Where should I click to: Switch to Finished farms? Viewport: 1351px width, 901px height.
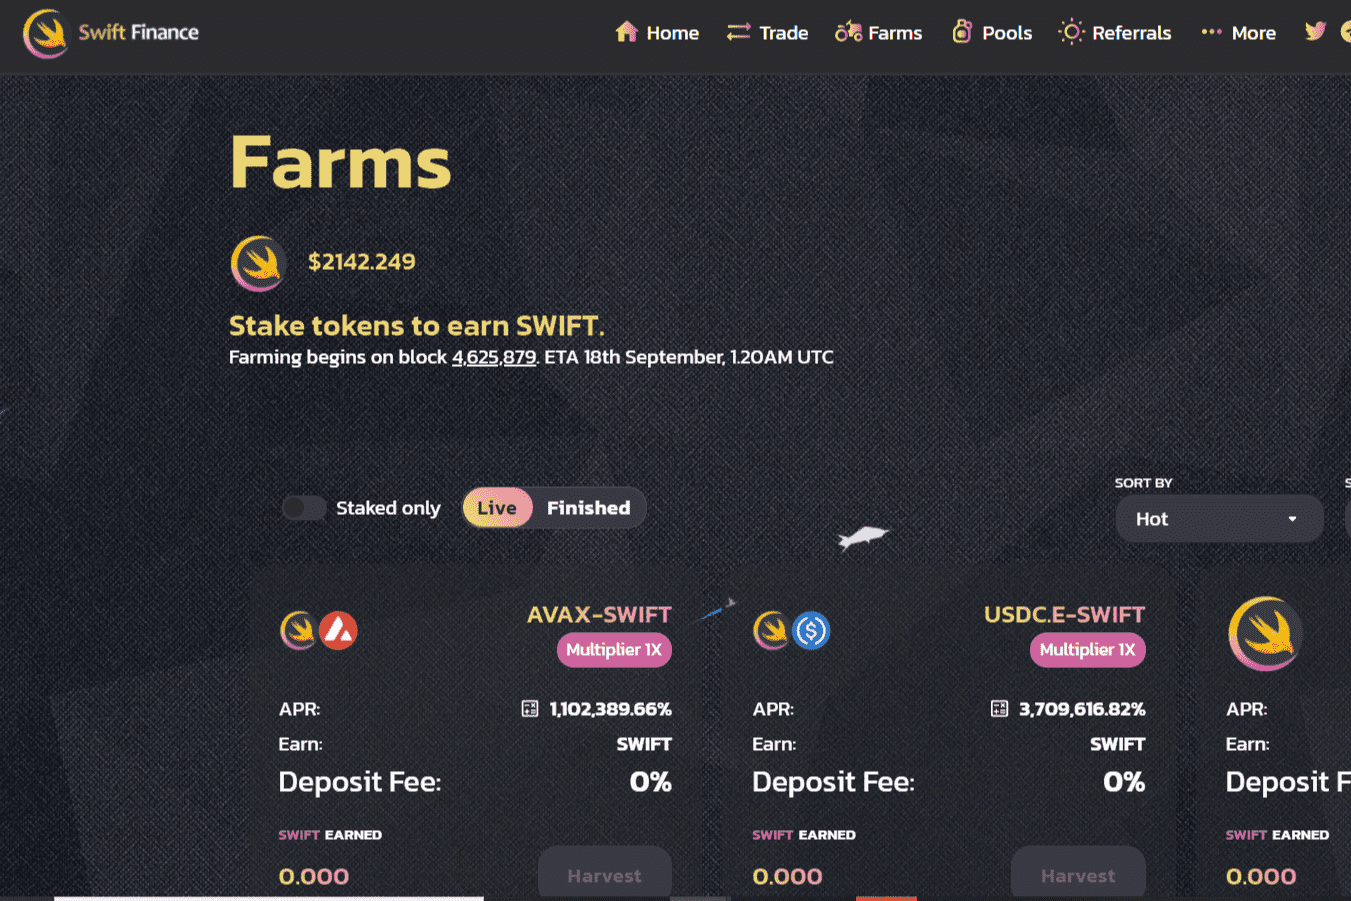(x=588, y=507)
